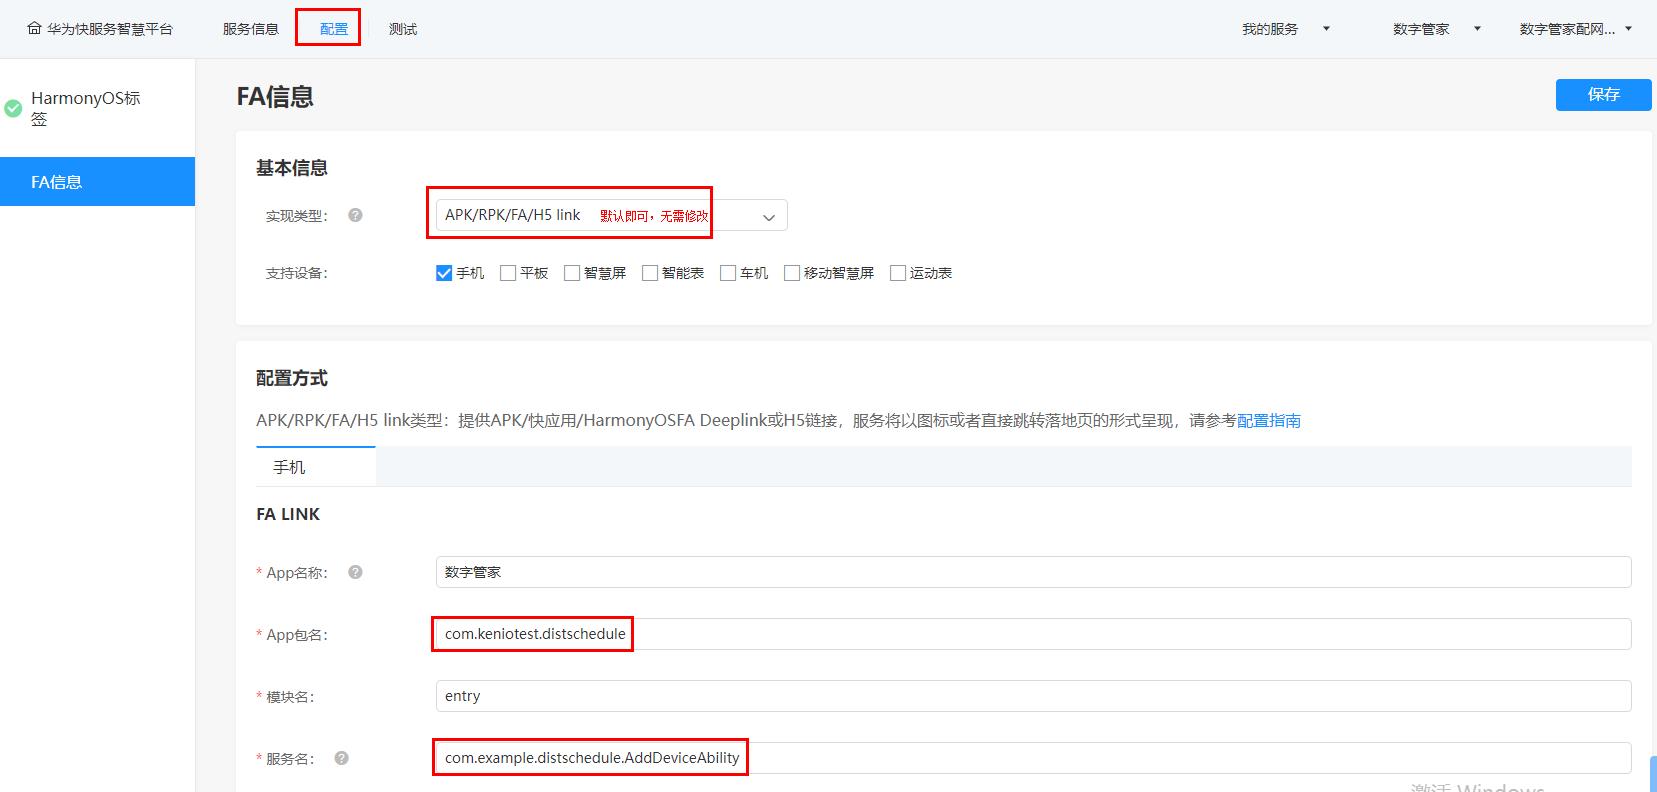
Task: Select the 手机 configuration tab
Action: pyautogui.click(x=316, y=467)
